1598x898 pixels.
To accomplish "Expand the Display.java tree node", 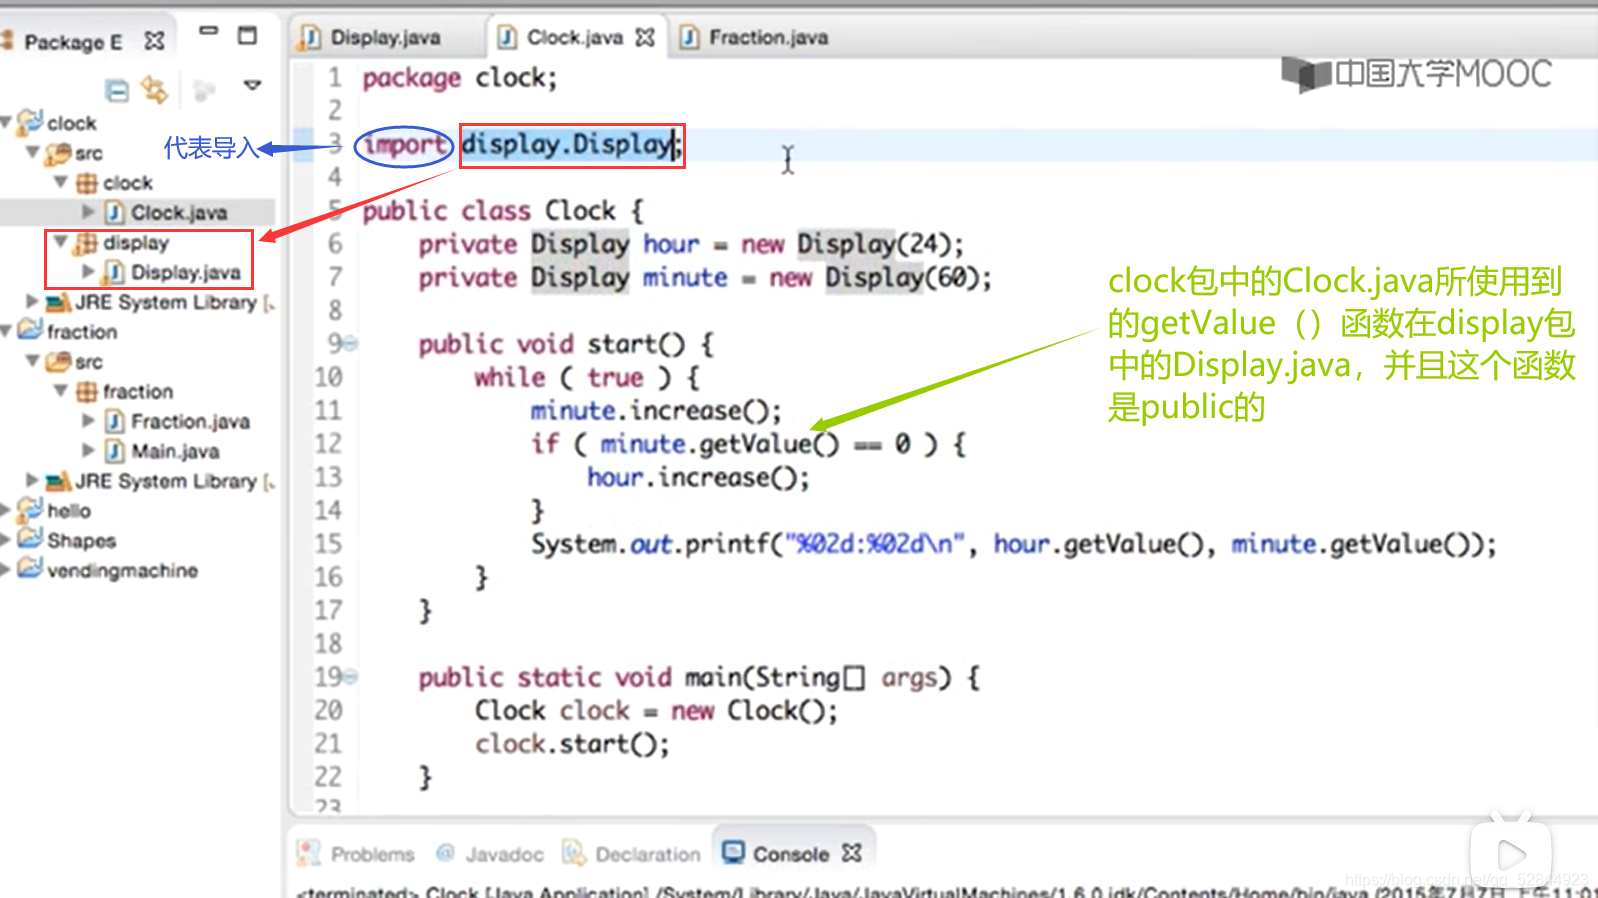I will 88,271.
